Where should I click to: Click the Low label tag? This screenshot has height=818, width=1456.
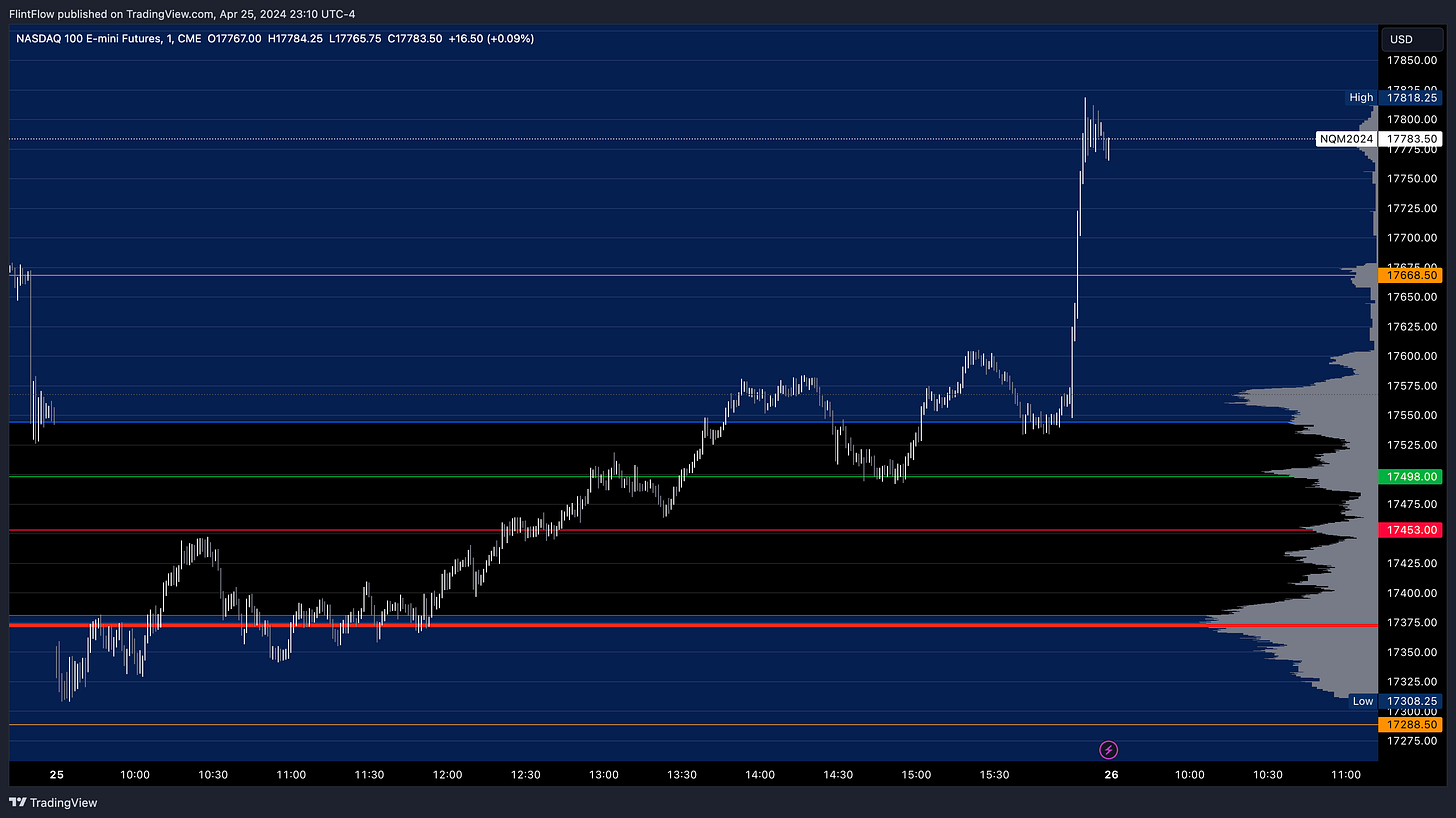click(1363, 701)
